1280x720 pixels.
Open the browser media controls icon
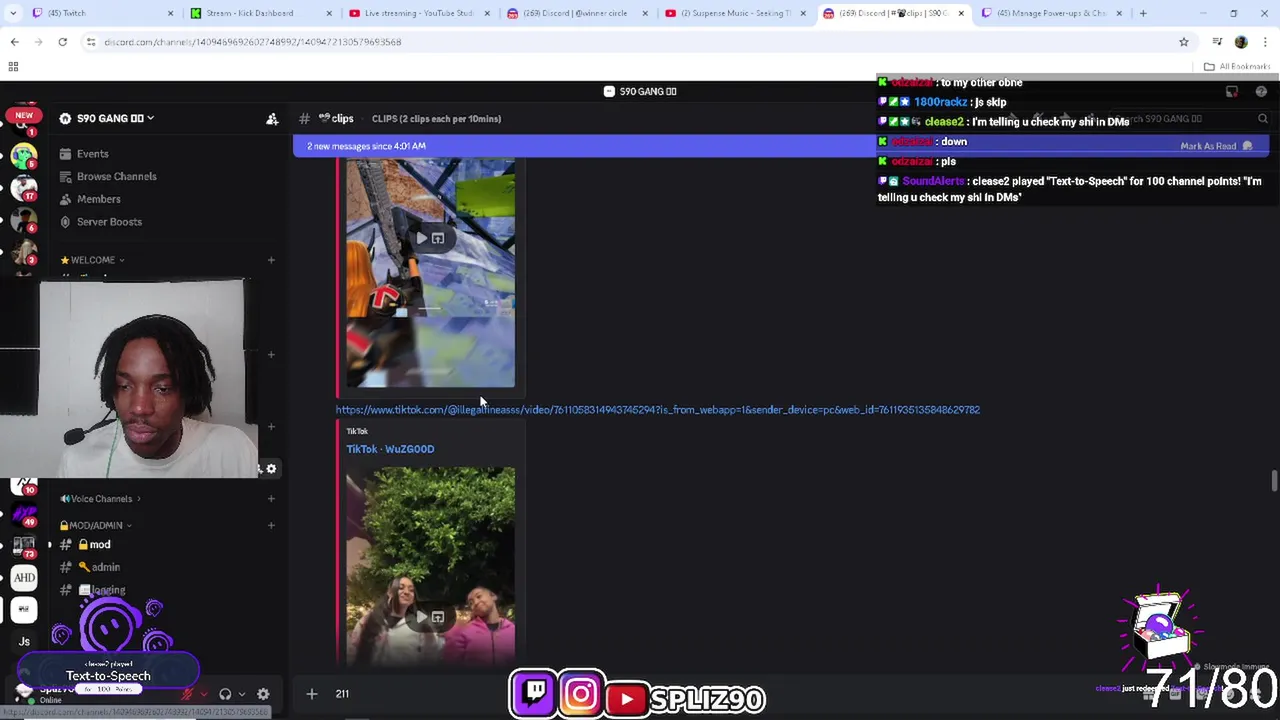[x=1217, y=42]
